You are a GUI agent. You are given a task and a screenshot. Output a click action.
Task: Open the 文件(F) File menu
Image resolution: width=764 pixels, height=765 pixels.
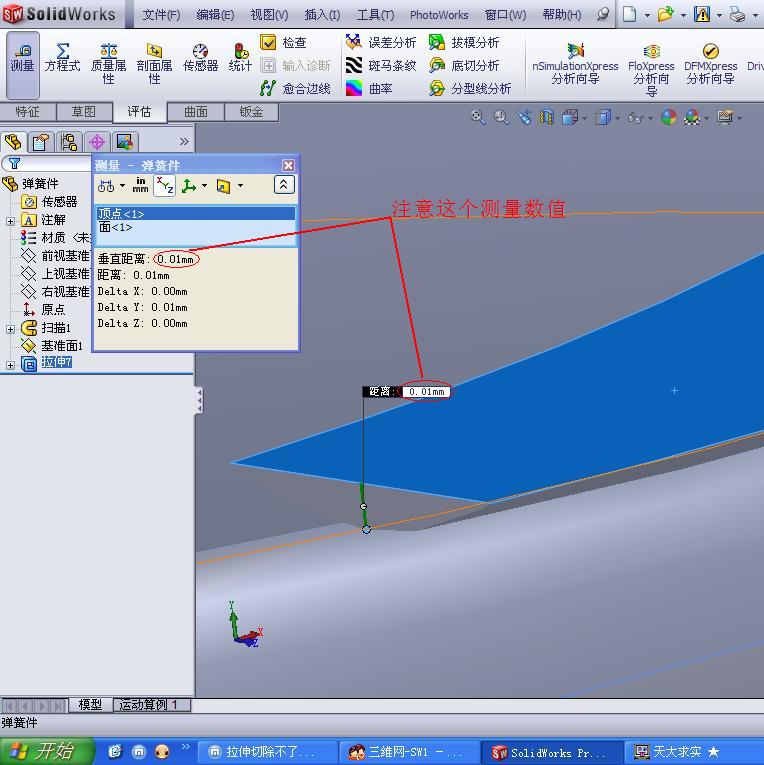(161, 15)
